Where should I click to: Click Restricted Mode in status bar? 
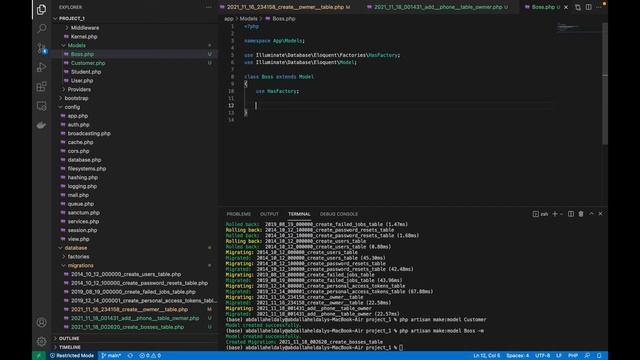coord(71,356)
